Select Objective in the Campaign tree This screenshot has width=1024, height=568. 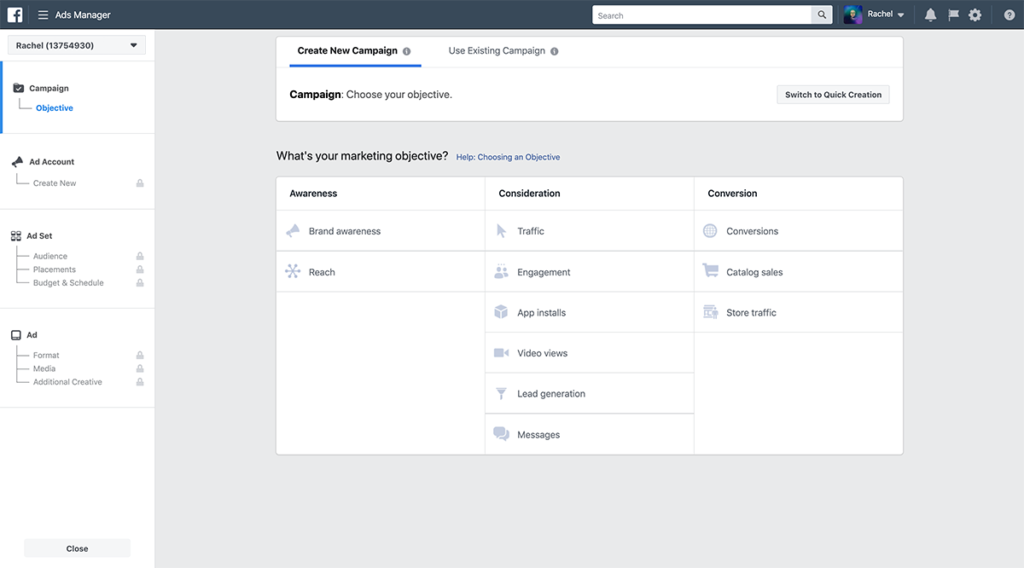coord(54,108)
